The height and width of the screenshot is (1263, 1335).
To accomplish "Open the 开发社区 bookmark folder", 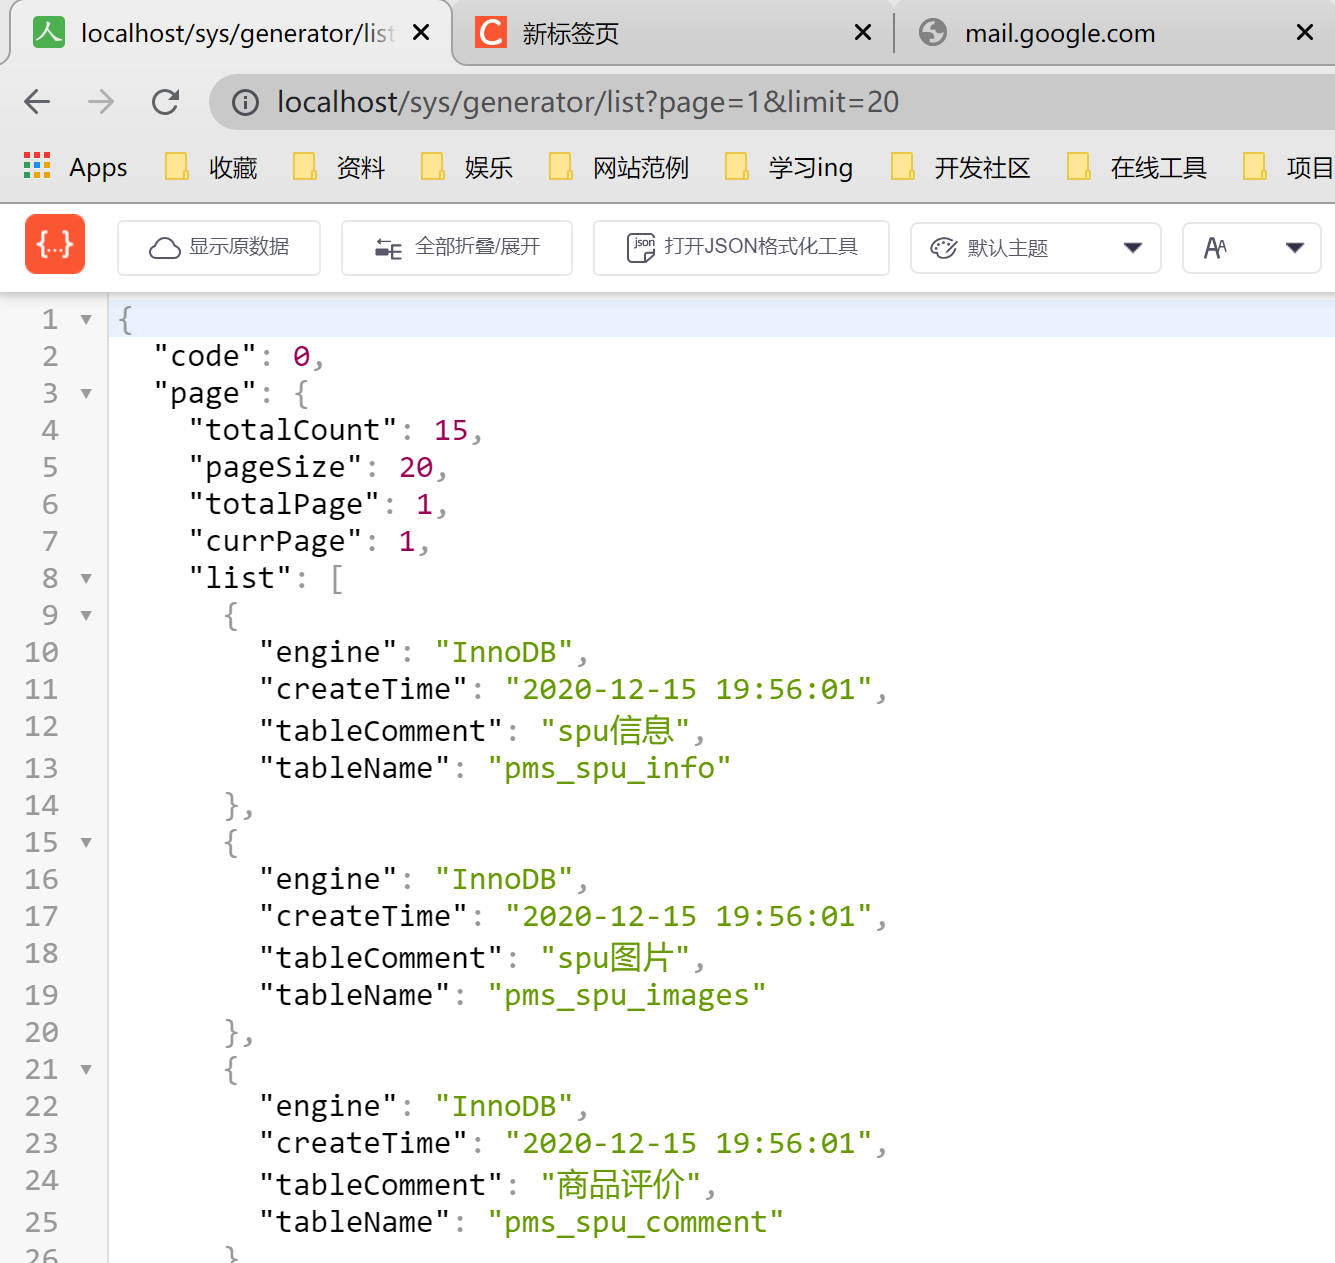I will tap(961, 167).
